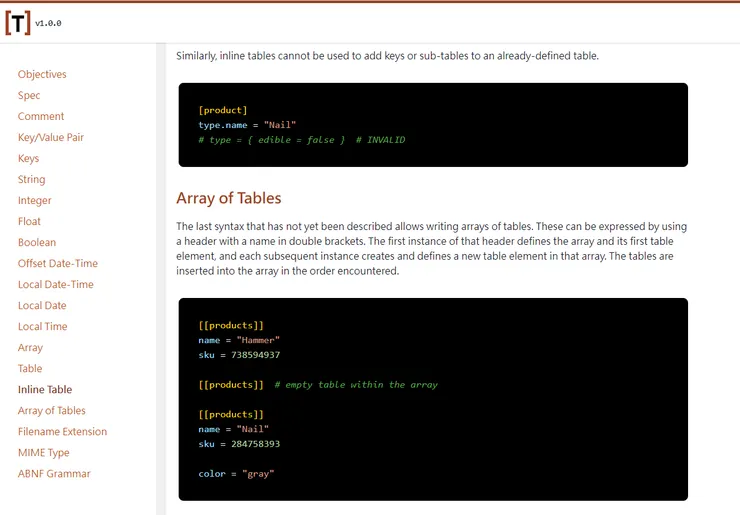Screen dimensions: 740x515
Task: Open Offset Date-Time in sidebar
Action: (x=58, y=263)
